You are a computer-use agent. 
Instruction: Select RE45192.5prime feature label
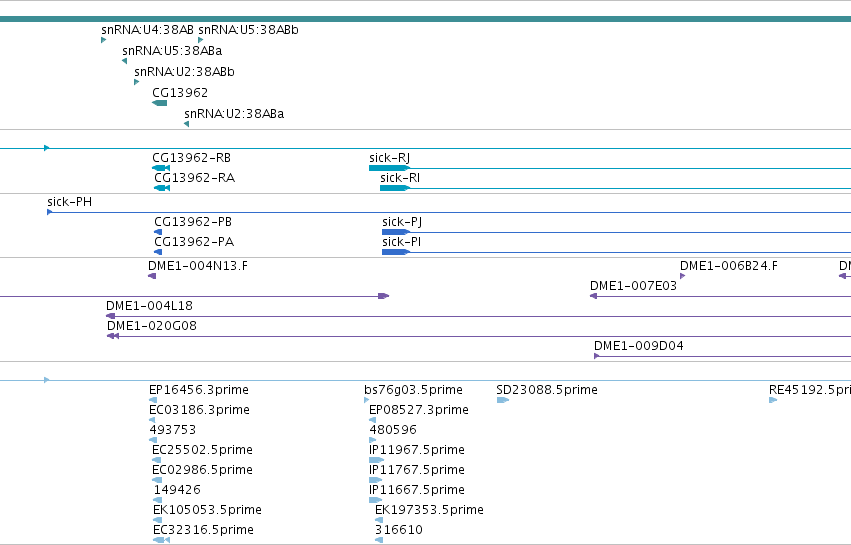810,390
